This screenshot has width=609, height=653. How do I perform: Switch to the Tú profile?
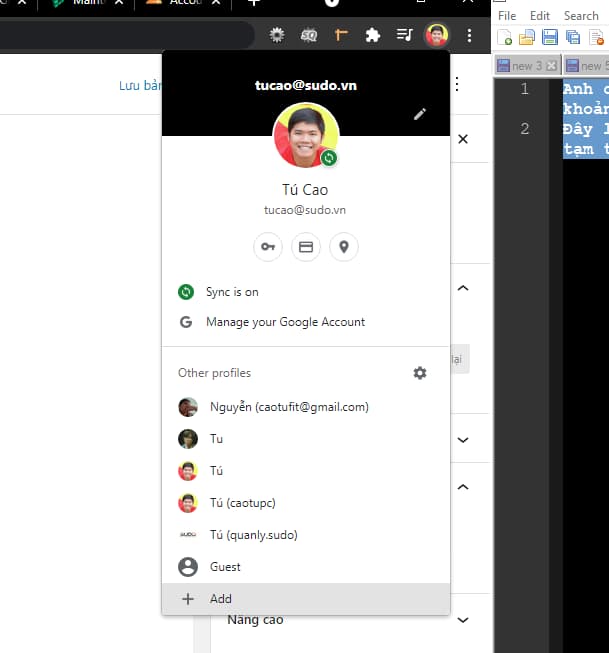click(x=306, y=471)
